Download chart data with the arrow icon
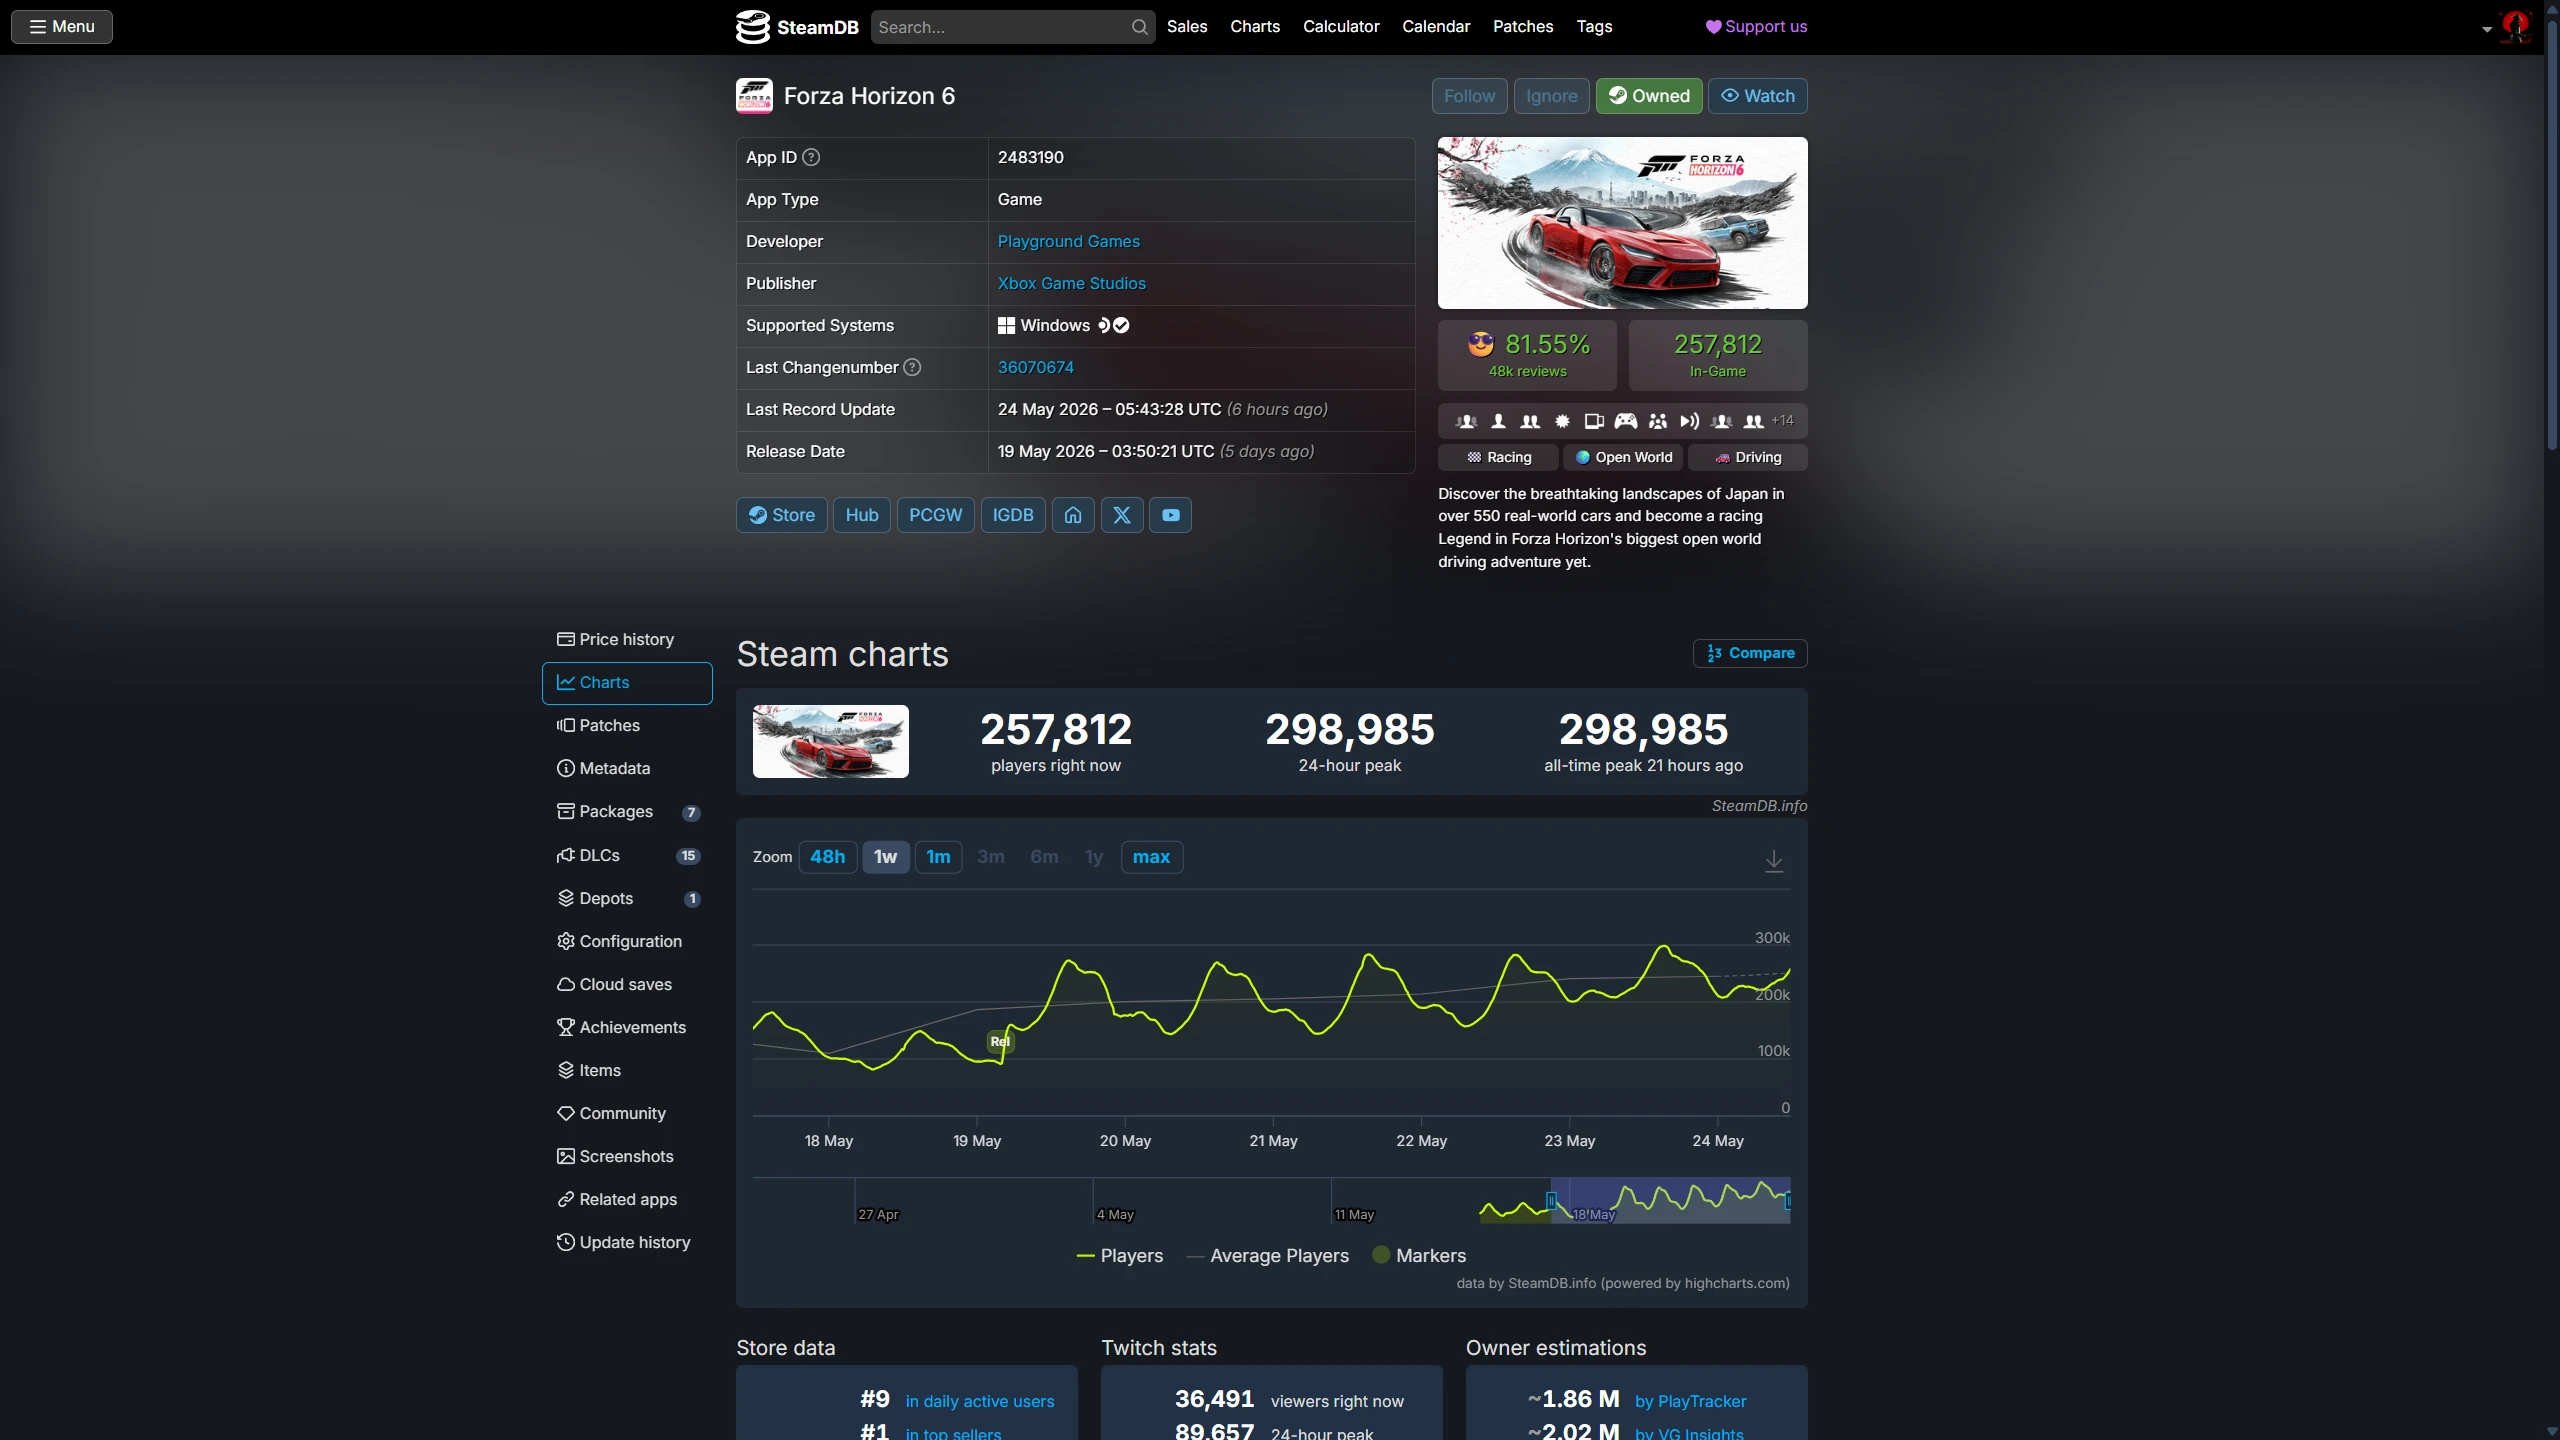 point(1774,860)
